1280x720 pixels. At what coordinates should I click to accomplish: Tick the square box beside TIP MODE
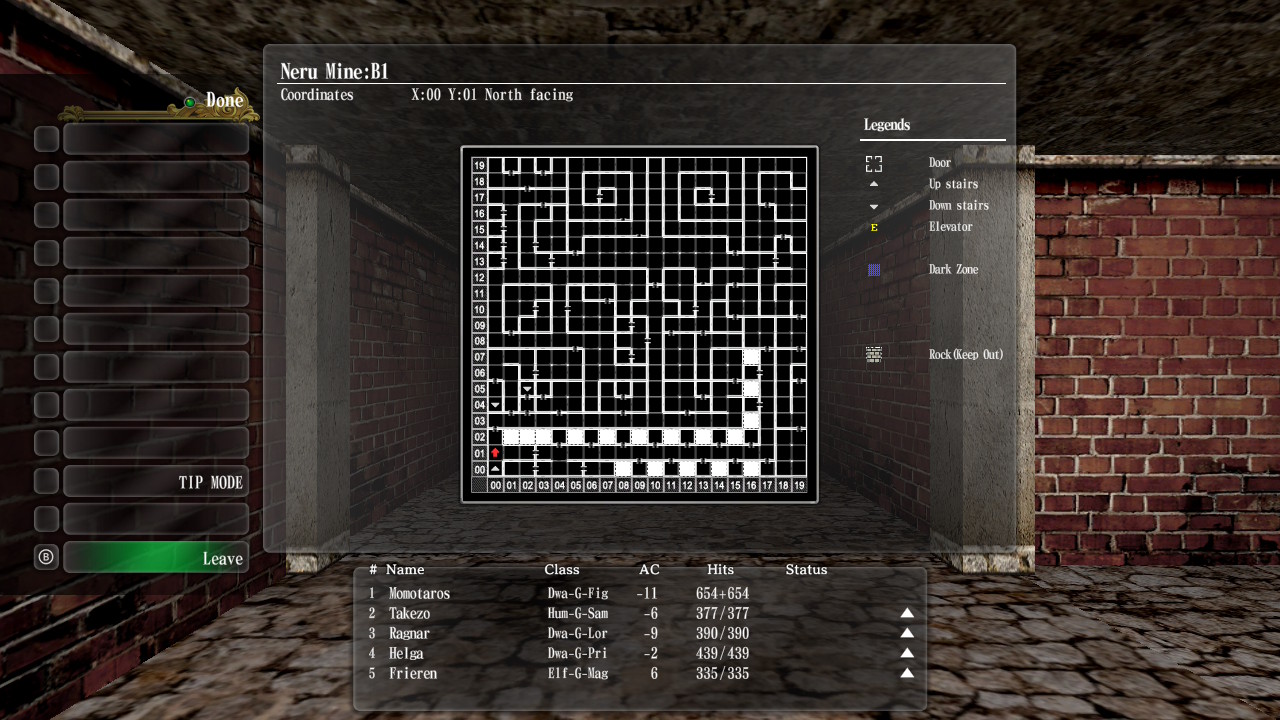(47, 481)
